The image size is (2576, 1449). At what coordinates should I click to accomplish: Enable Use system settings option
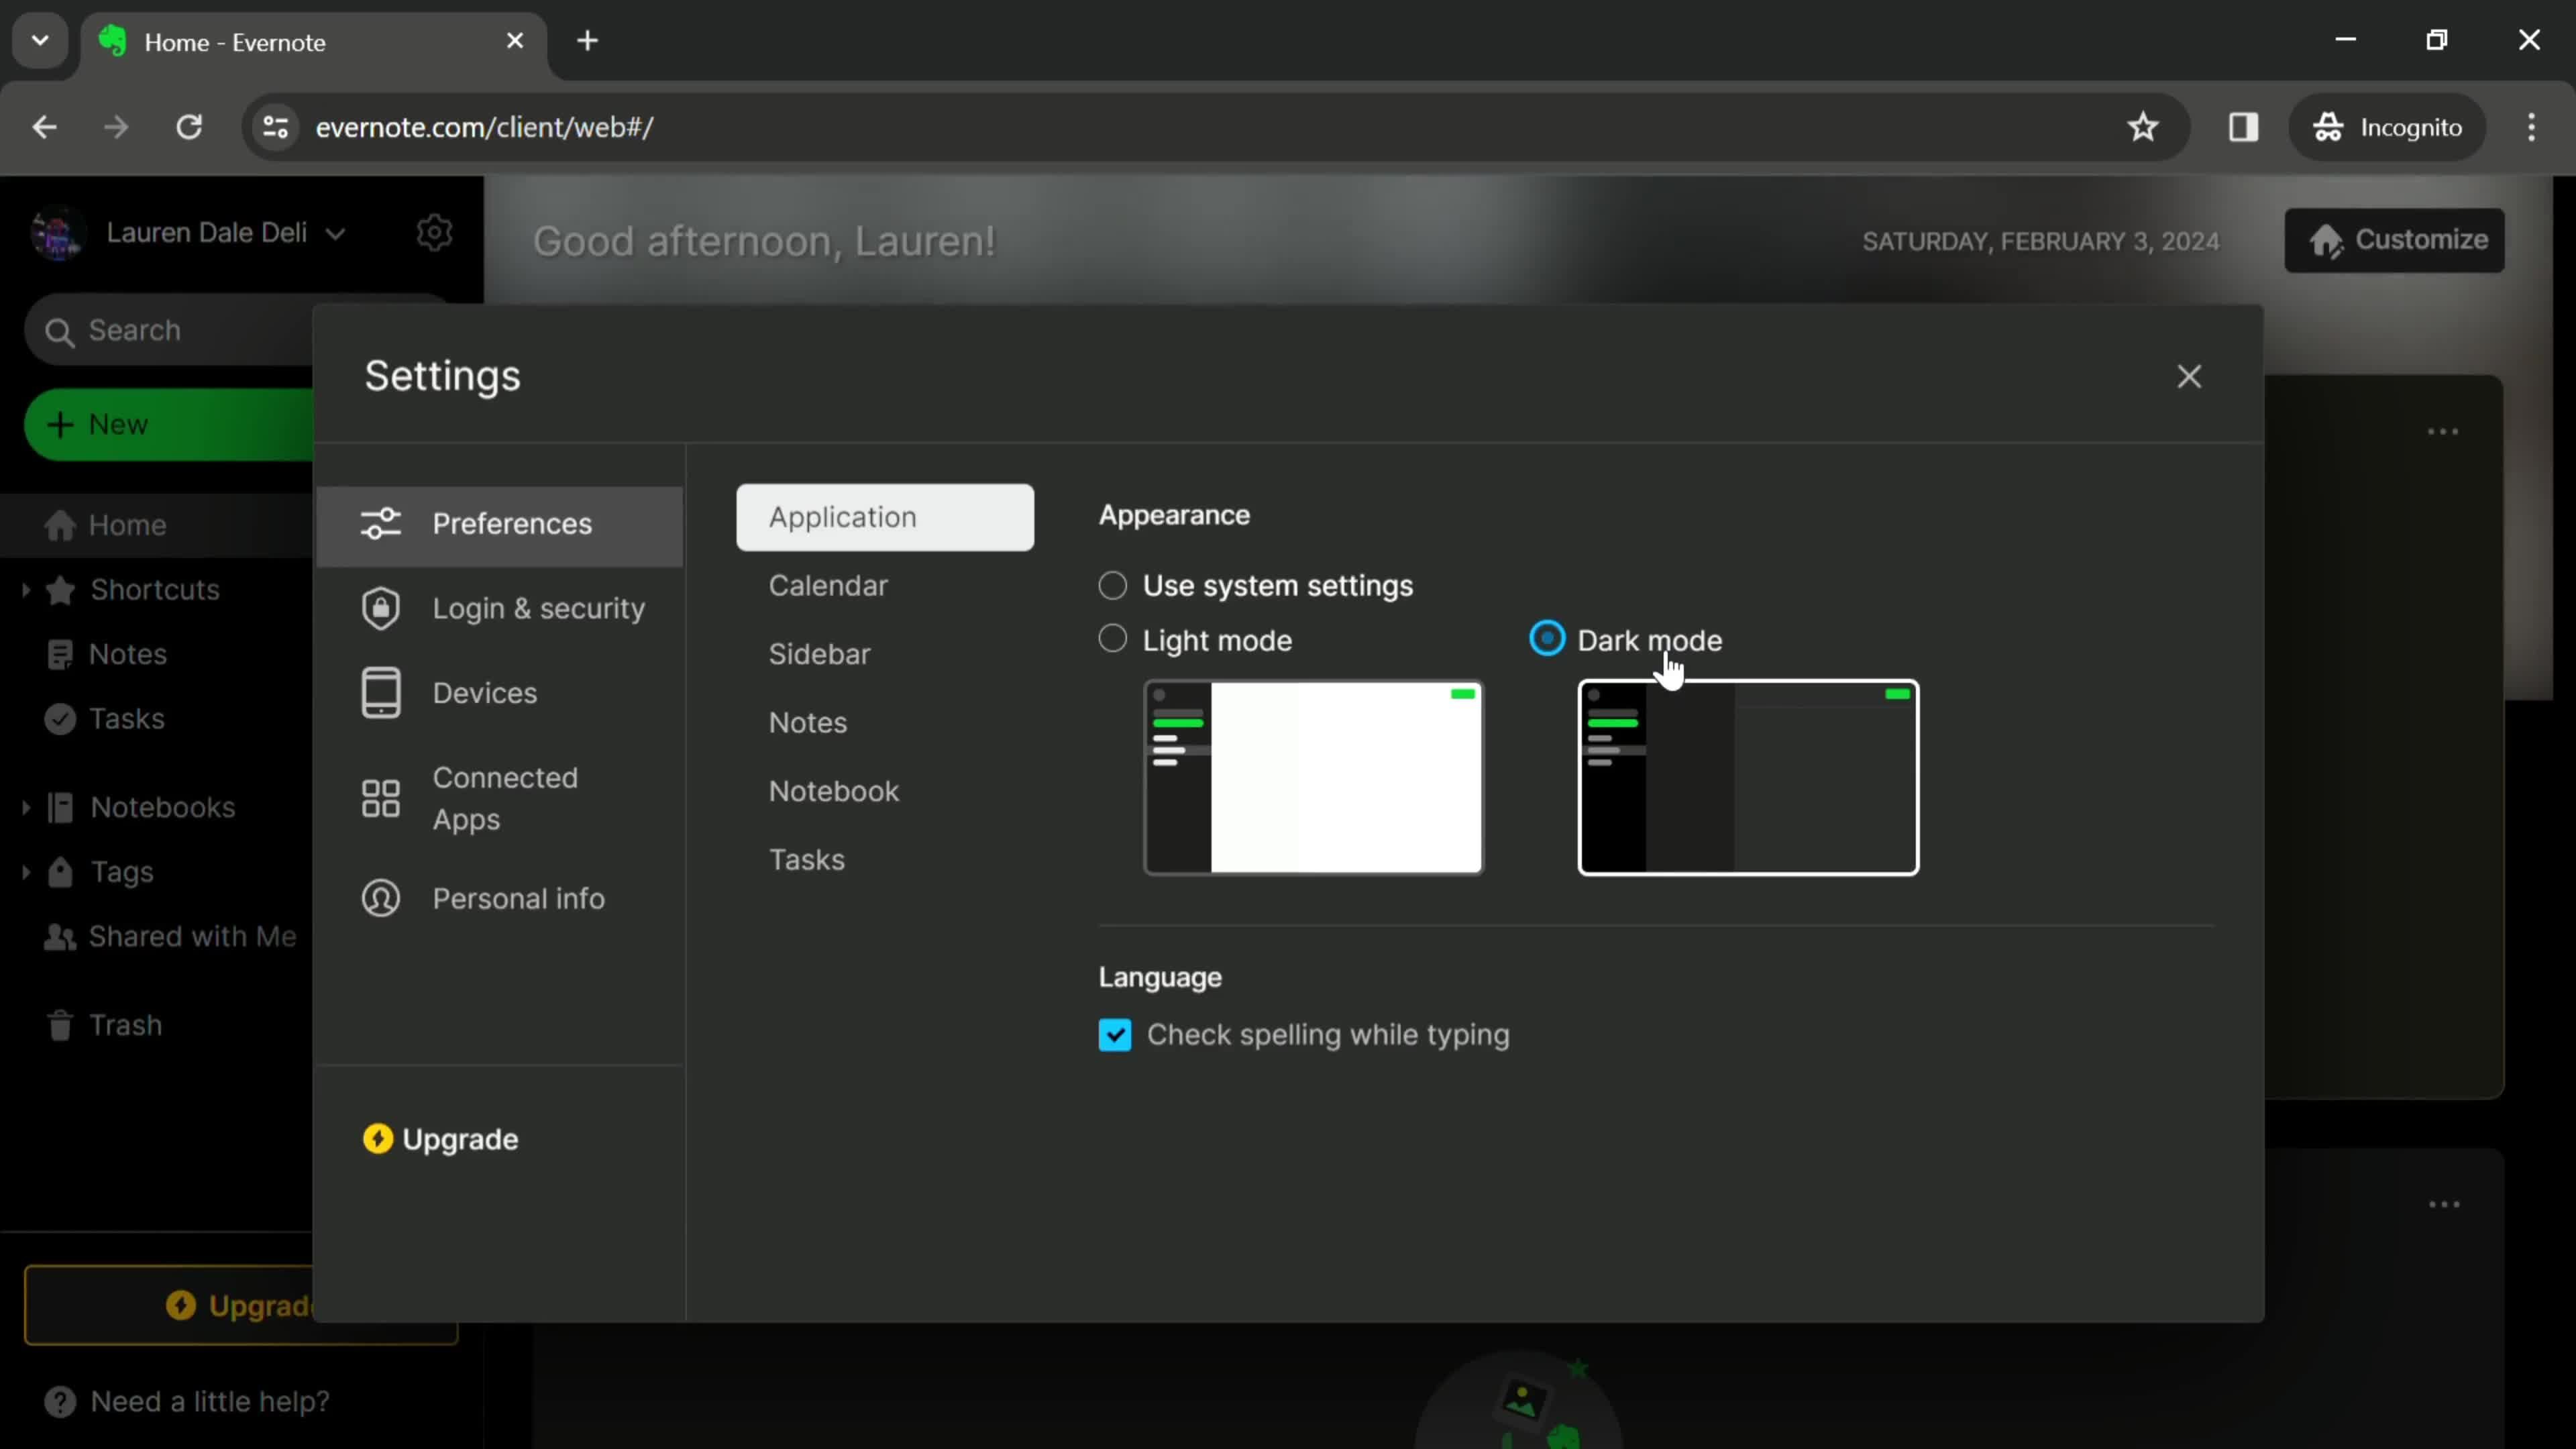[x=1113, y=586]
